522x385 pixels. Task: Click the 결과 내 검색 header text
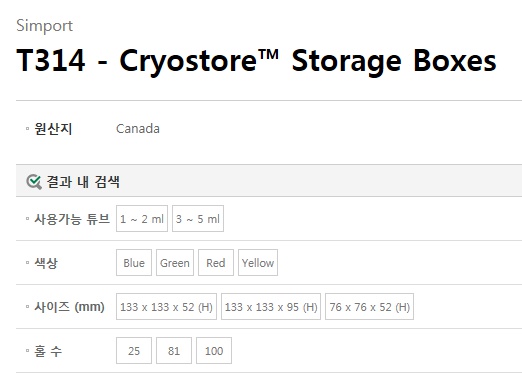(x=83, y=182)
